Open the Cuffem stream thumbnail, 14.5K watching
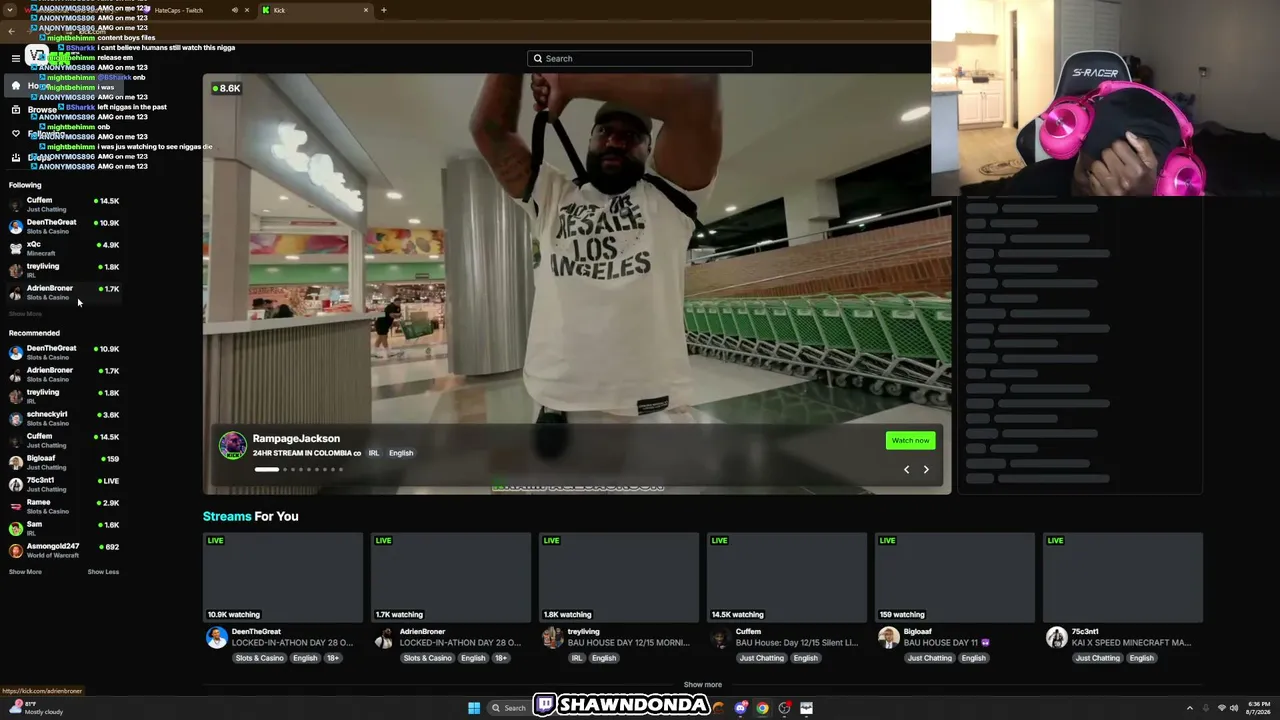 787,578
